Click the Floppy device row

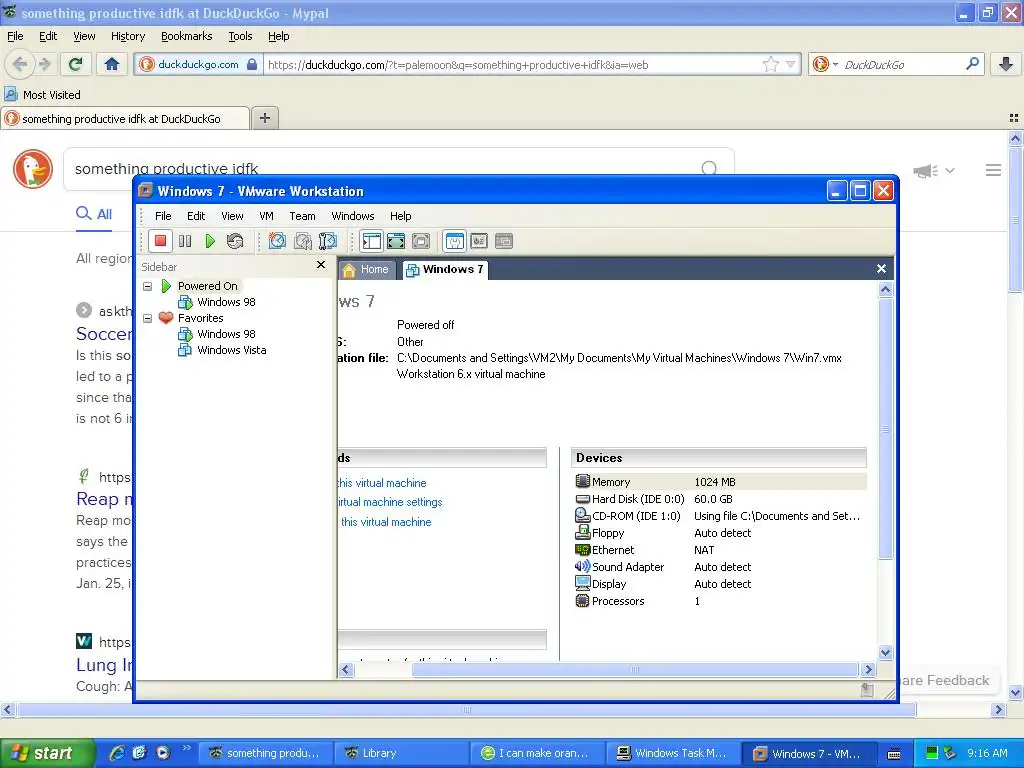point(720,533)
